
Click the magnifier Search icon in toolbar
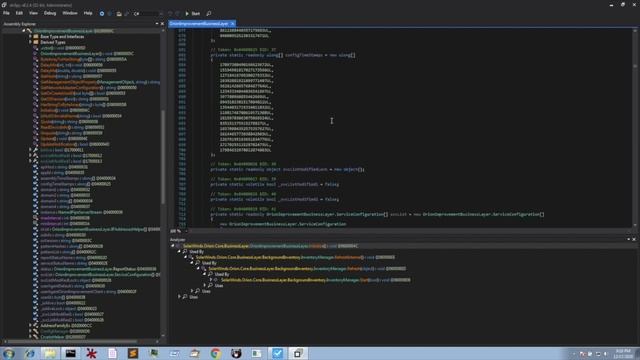point(209,13)
